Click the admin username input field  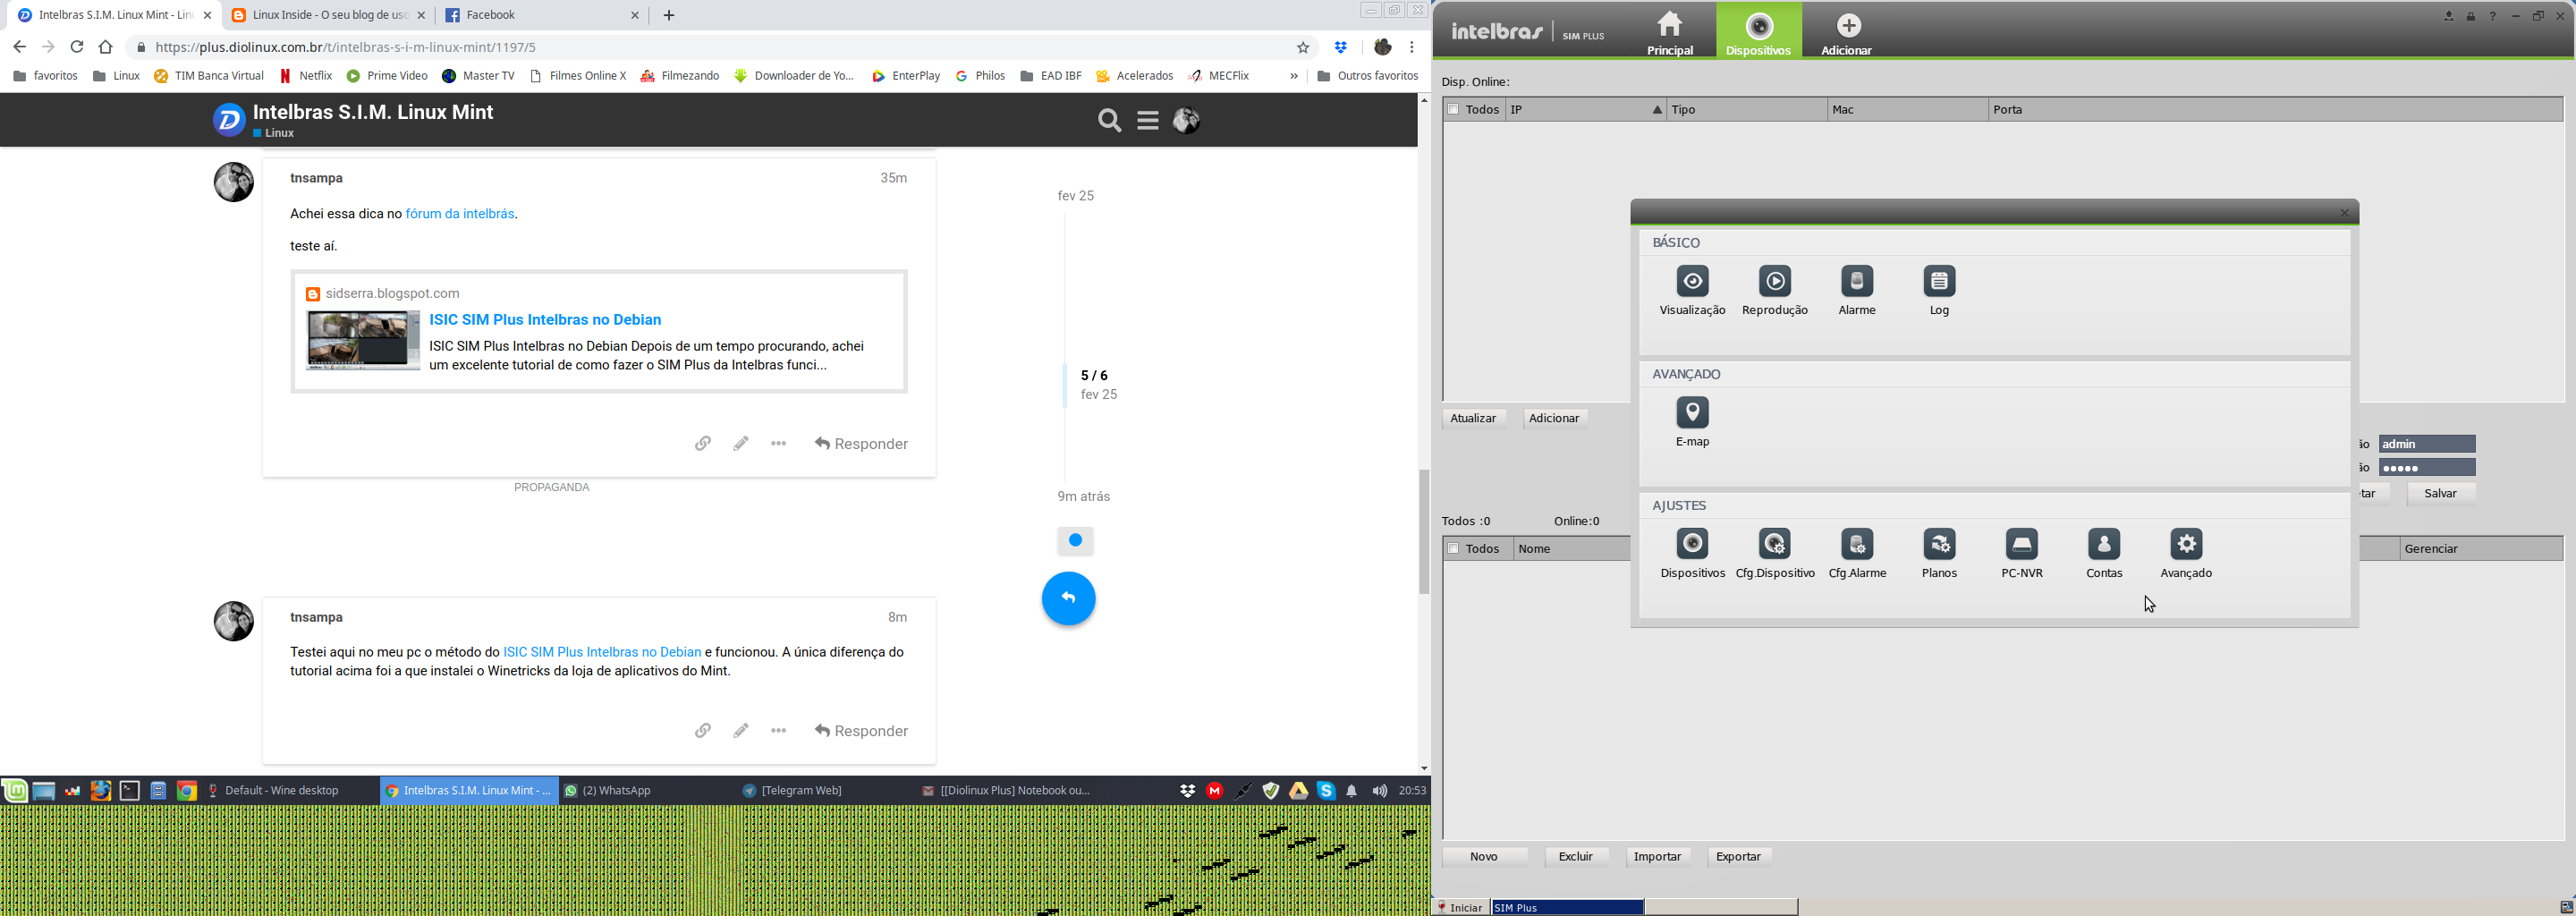(x=2425, y=444)
